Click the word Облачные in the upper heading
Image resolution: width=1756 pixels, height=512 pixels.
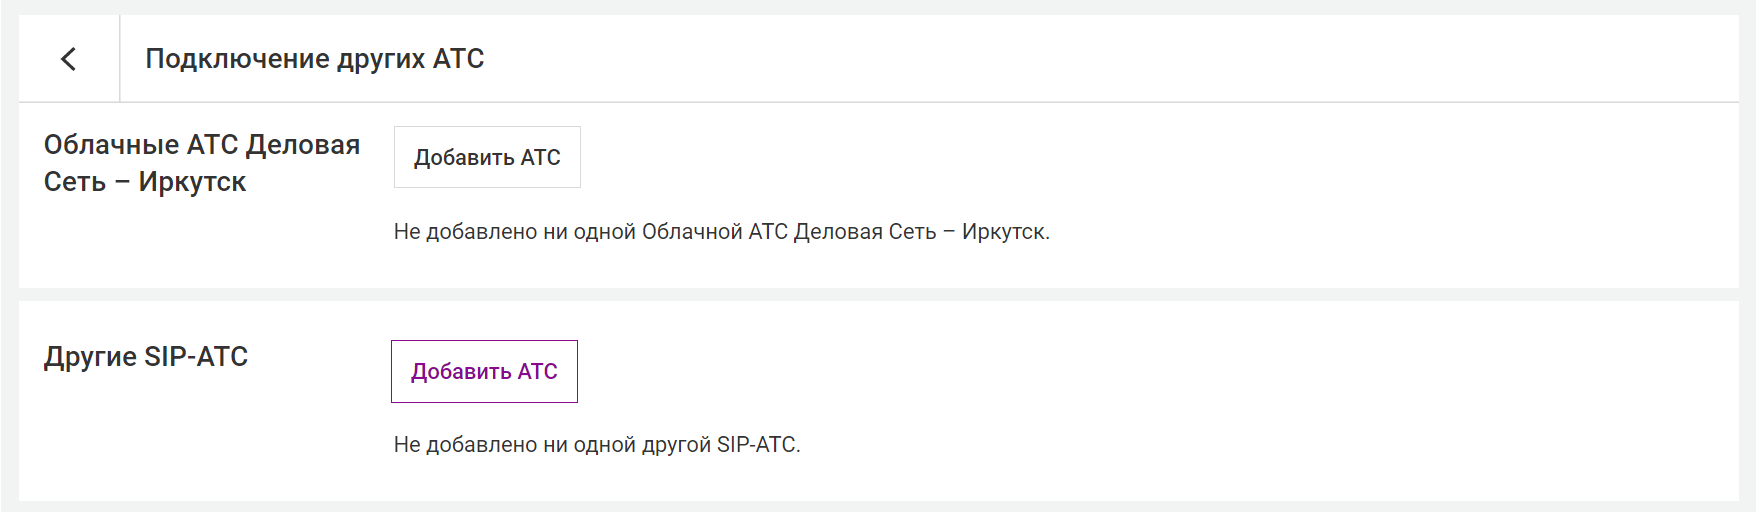(112, 145)
